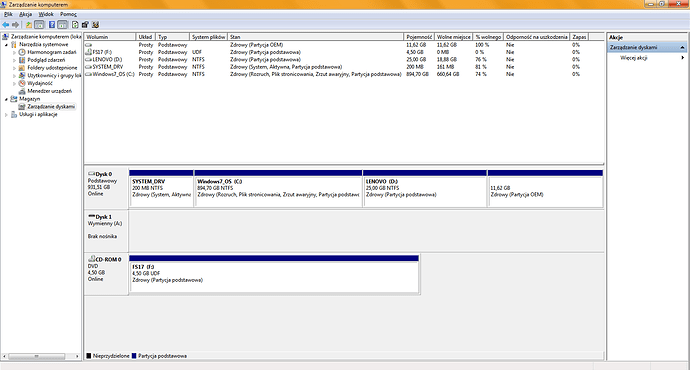Click the Wydajność icon in the tree
Image resolution: width=690 pixels, height=370 pixels.
click(22, 83)
